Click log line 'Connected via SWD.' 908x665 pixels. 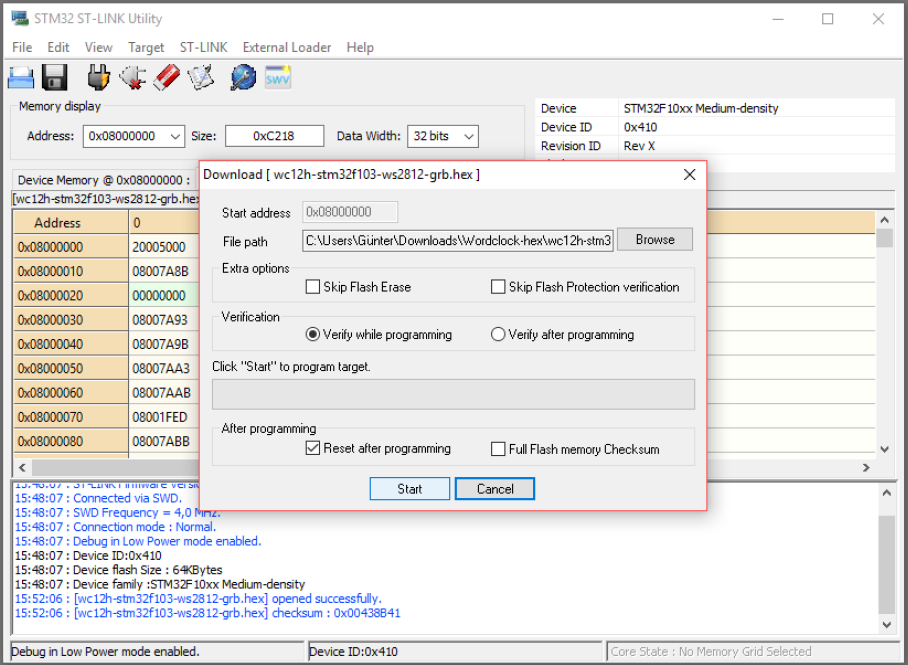pos(98,498)
